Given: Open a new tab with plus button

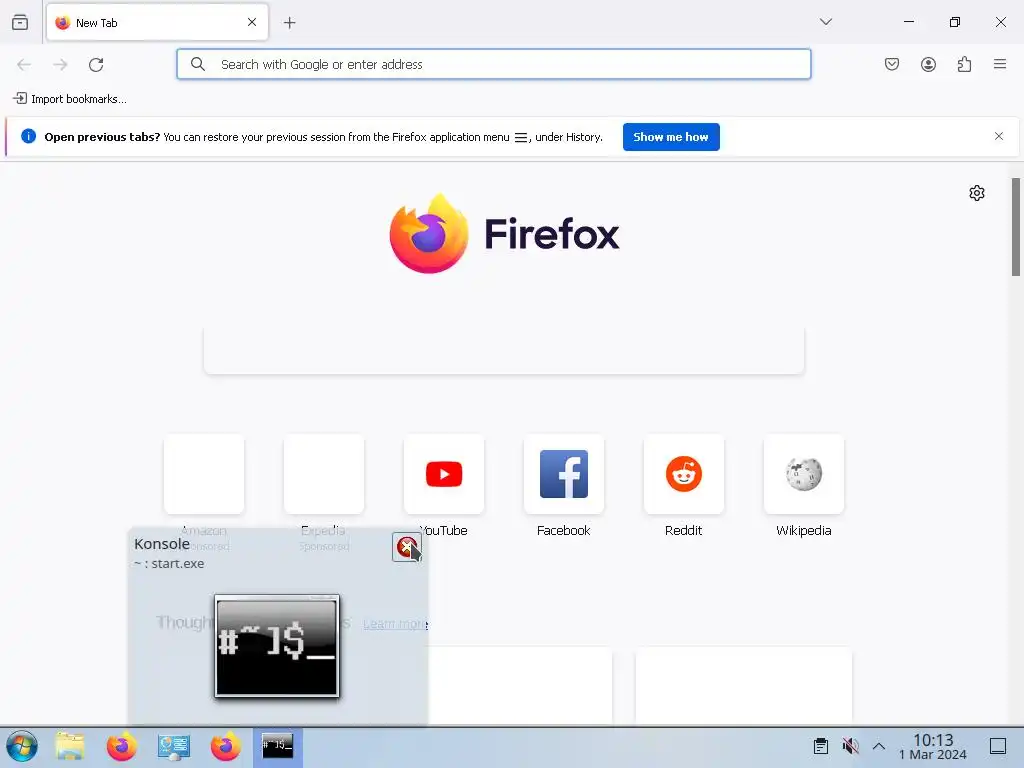Looking at the screenshot, I should pyautogui.click(x=289, y=23).
